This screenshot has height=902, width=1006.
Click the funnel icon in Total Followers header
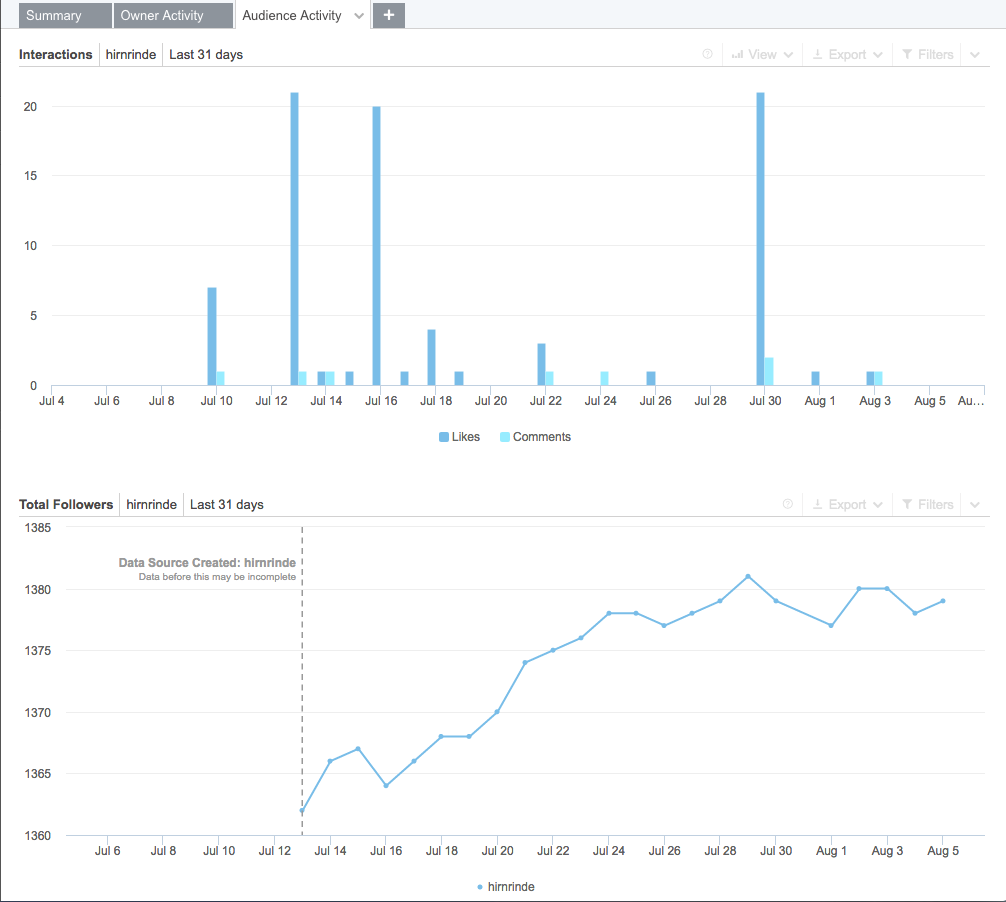click(907, 504)
